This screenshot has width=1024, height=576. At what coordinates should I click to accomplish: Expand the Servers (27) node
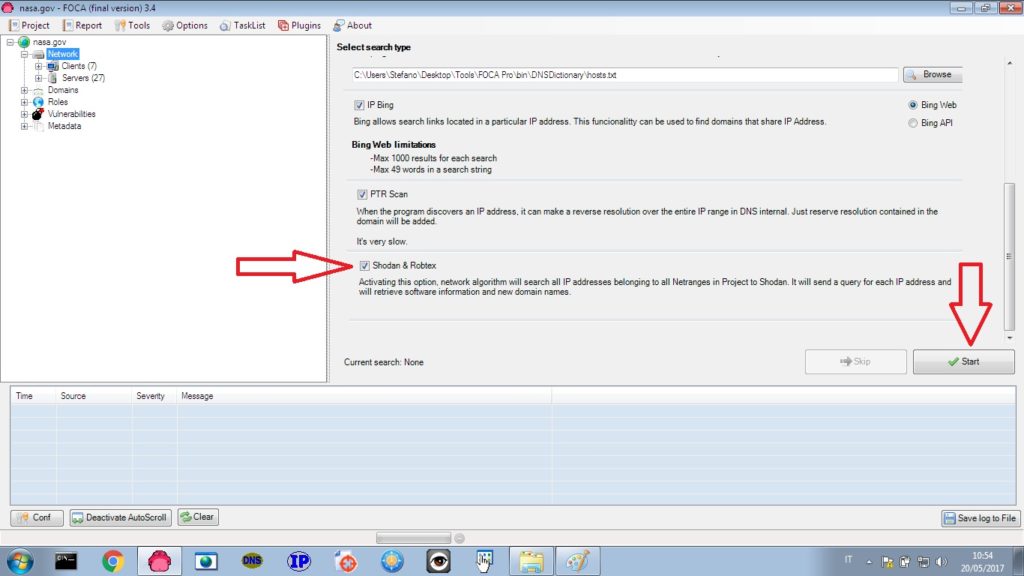(38, 78)
